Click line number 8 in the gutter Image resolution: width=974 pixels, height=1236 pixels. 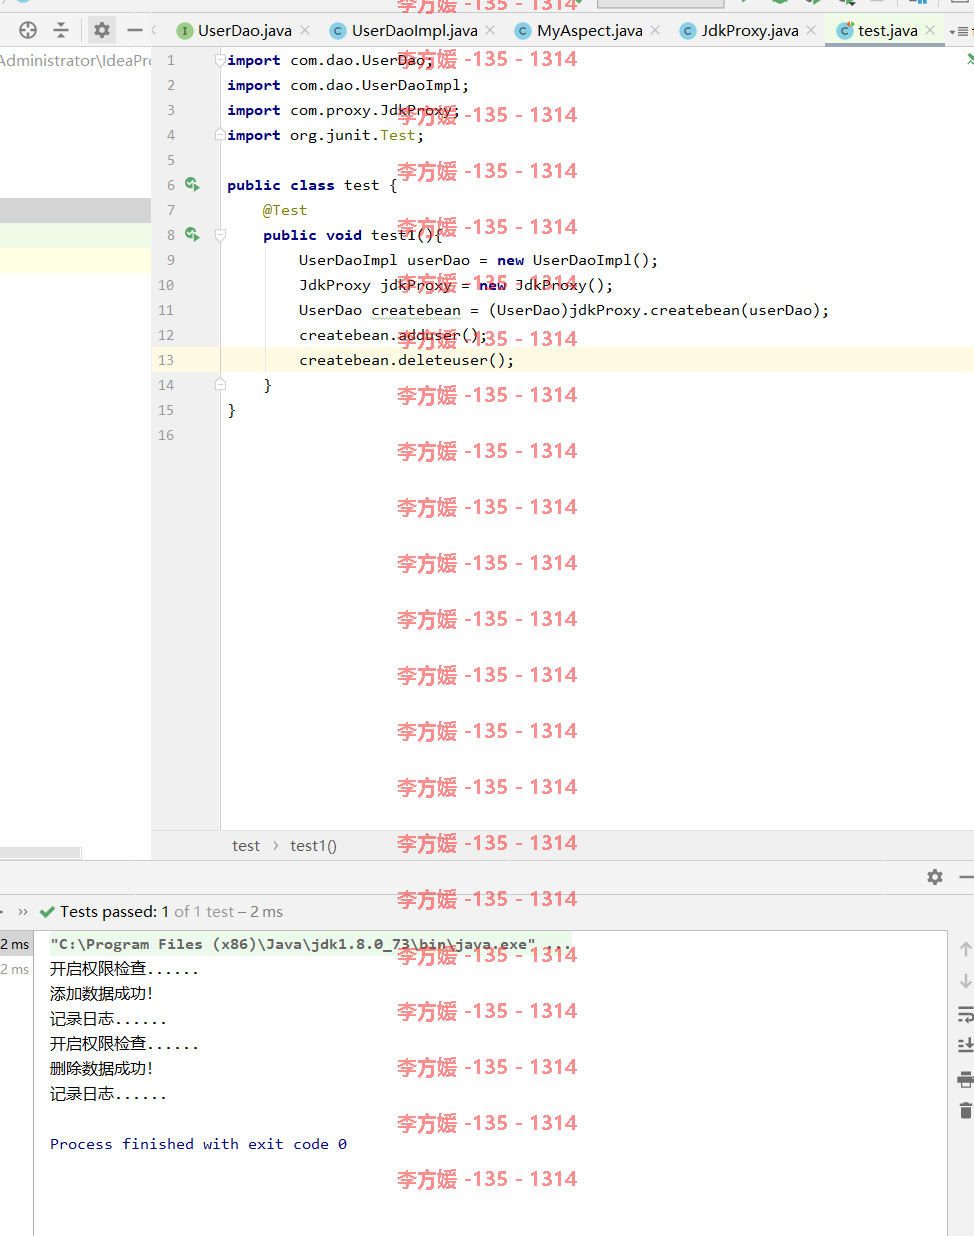click(x=171, y=235)
